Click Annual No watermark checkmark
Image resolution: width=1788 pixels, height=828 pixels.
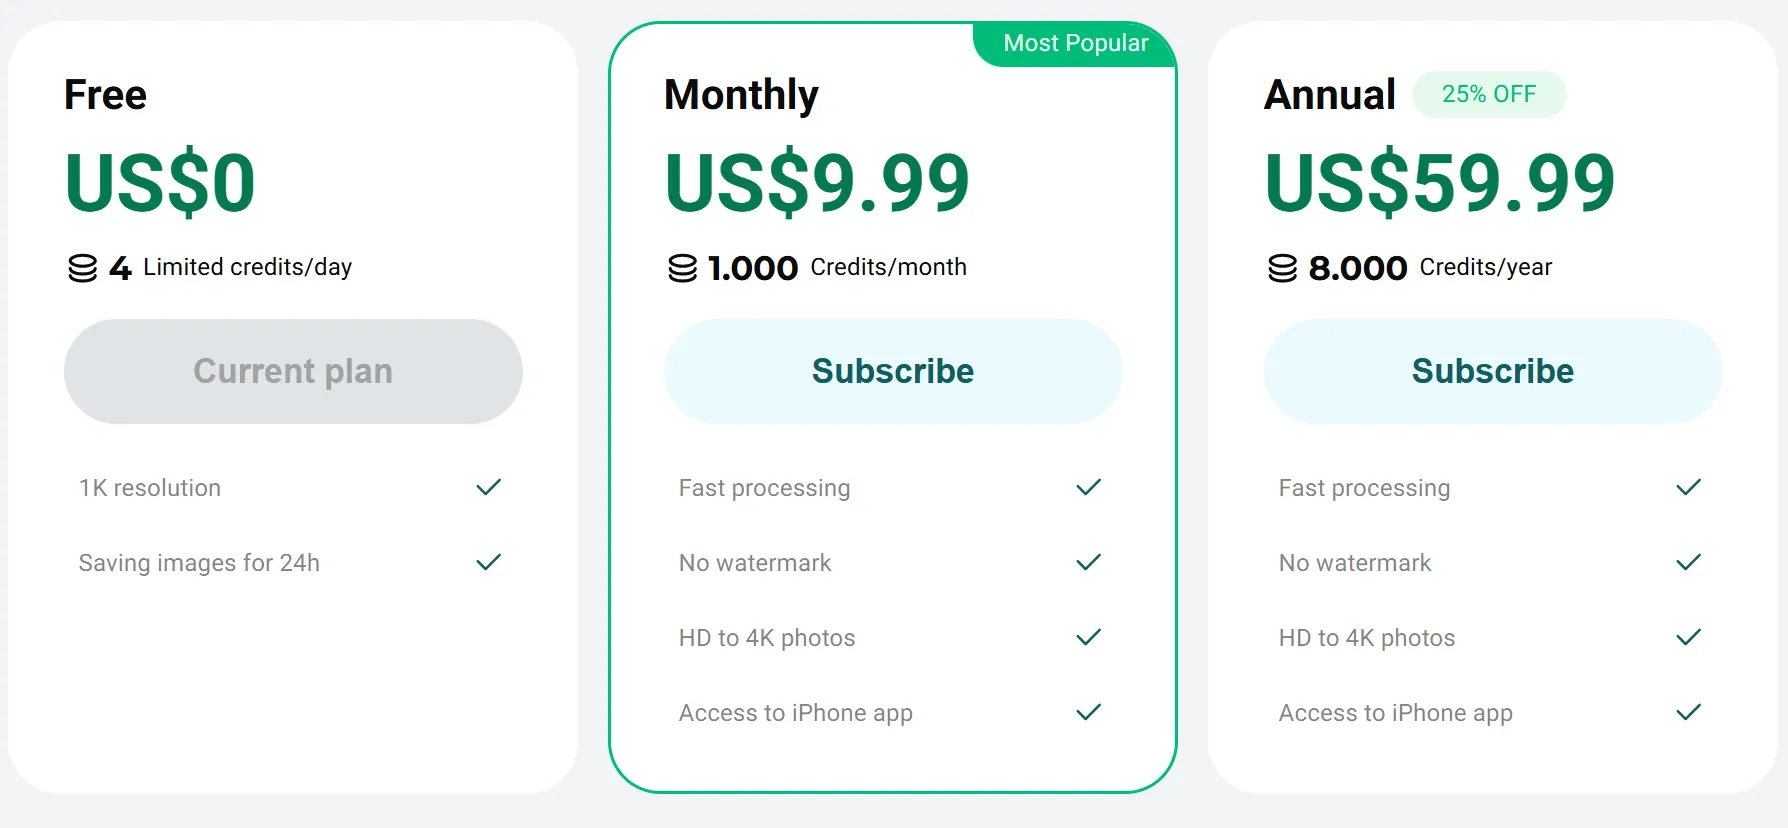tap(1689, 563)
